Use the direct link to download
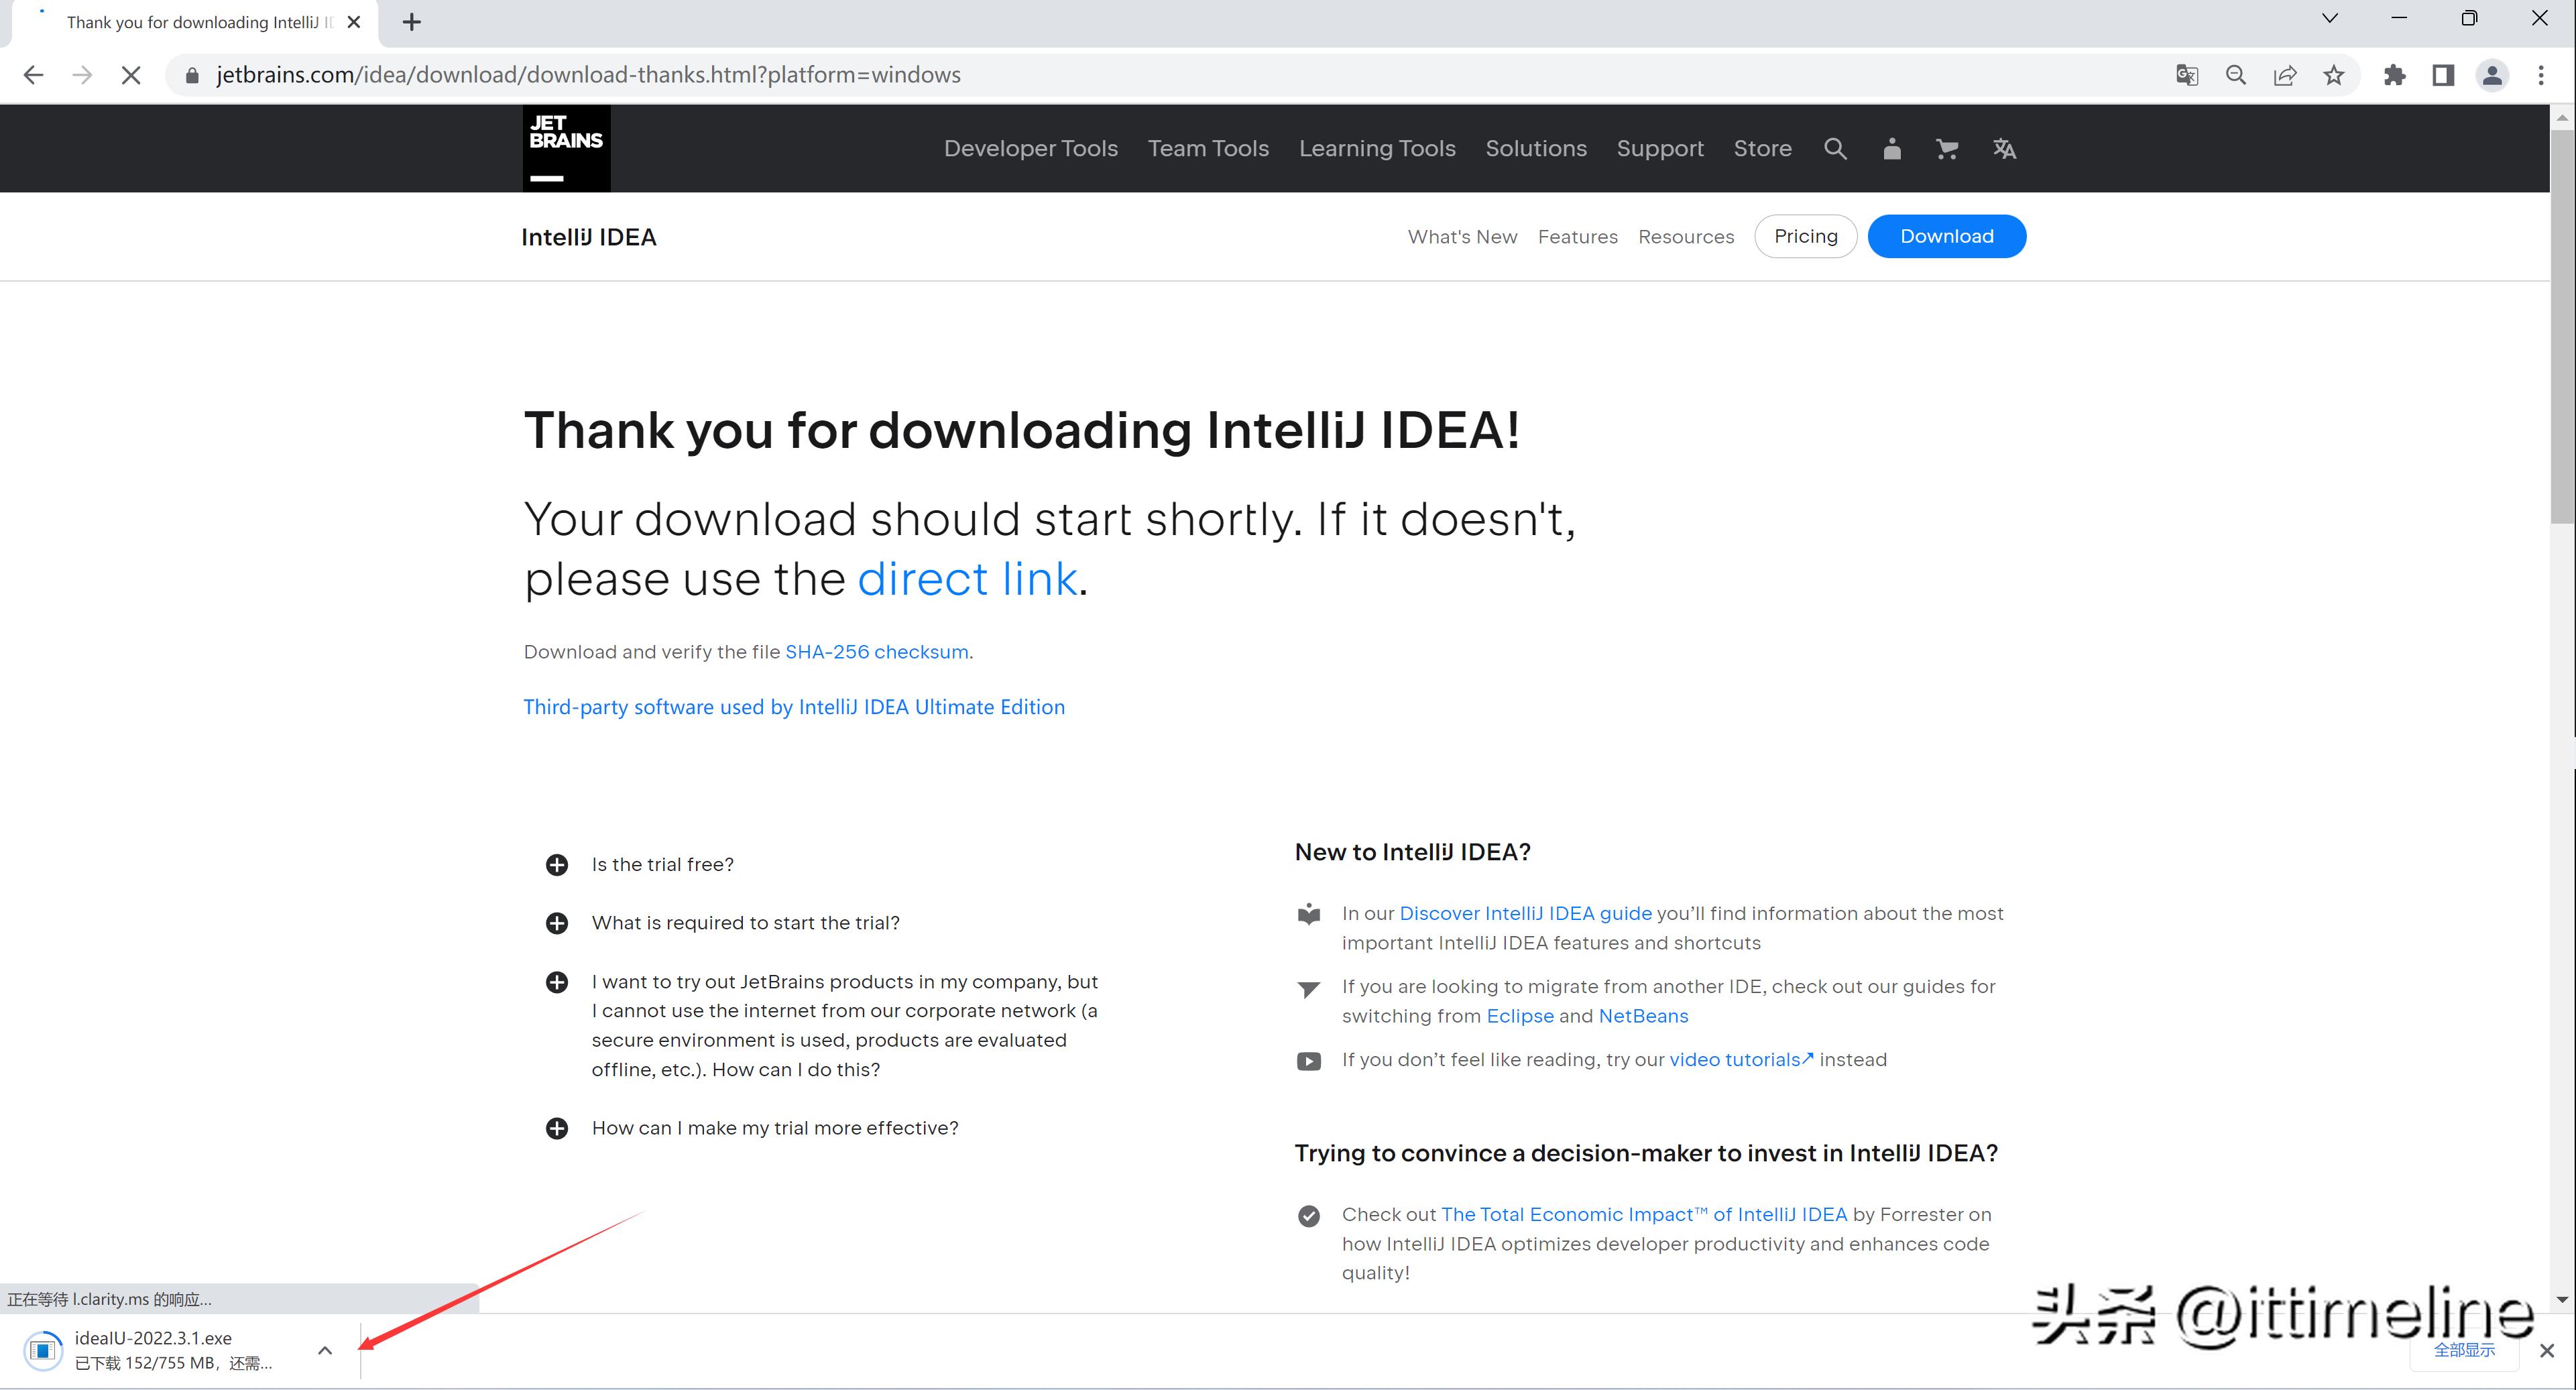Screen dimensions: 2576x1390 [x=967, y=579]
